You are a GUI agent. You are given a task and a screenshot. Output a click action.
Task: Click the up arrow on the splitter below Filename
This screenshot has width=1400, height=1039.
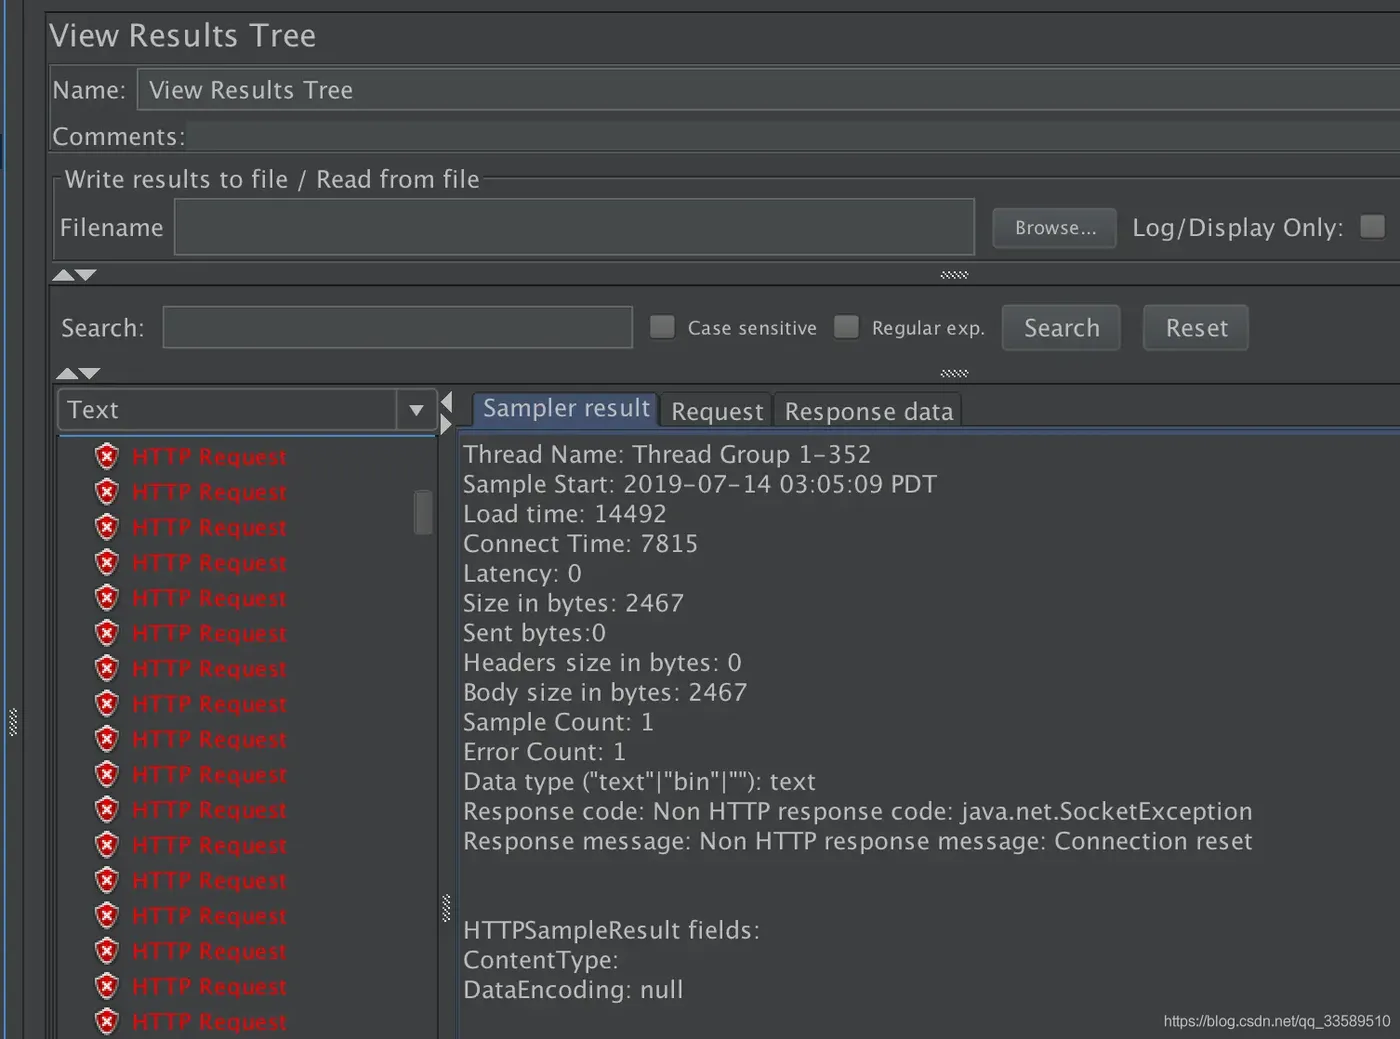coord(63,275)
